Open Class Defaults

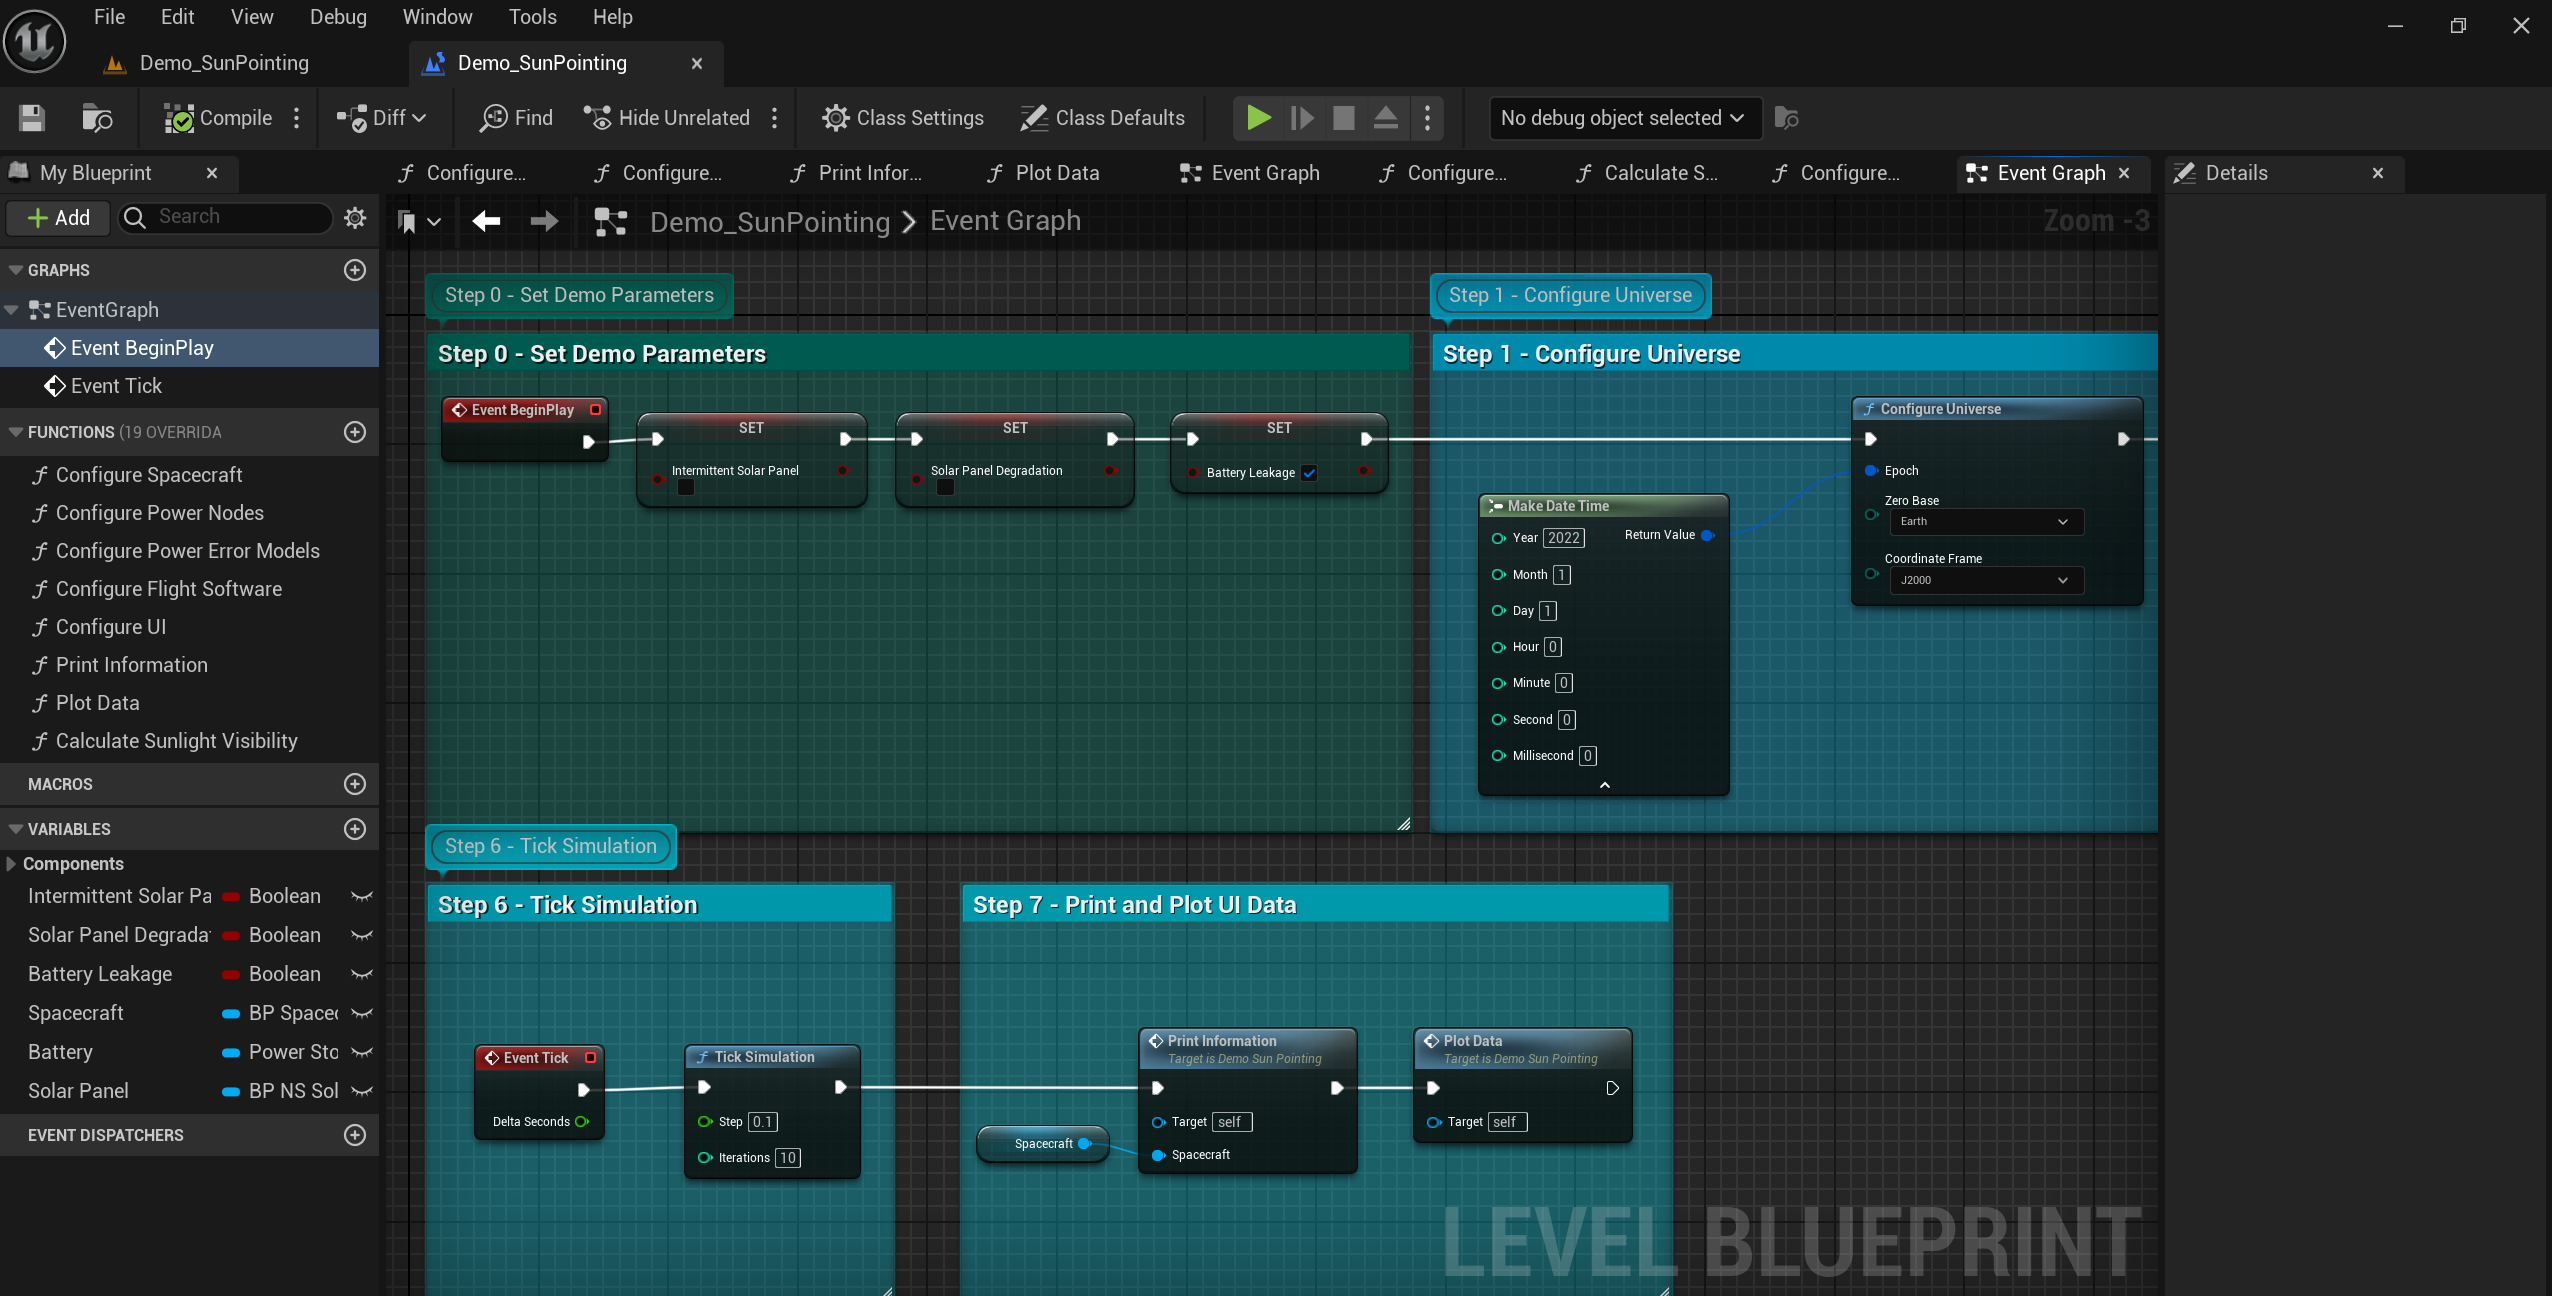[1102, 118]
